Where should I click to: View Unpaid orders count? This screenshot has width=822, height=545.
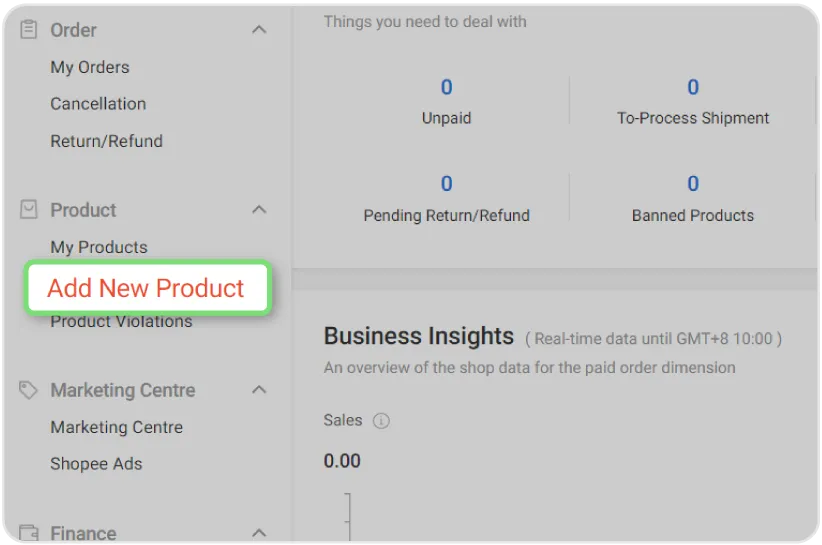point(446,88)
